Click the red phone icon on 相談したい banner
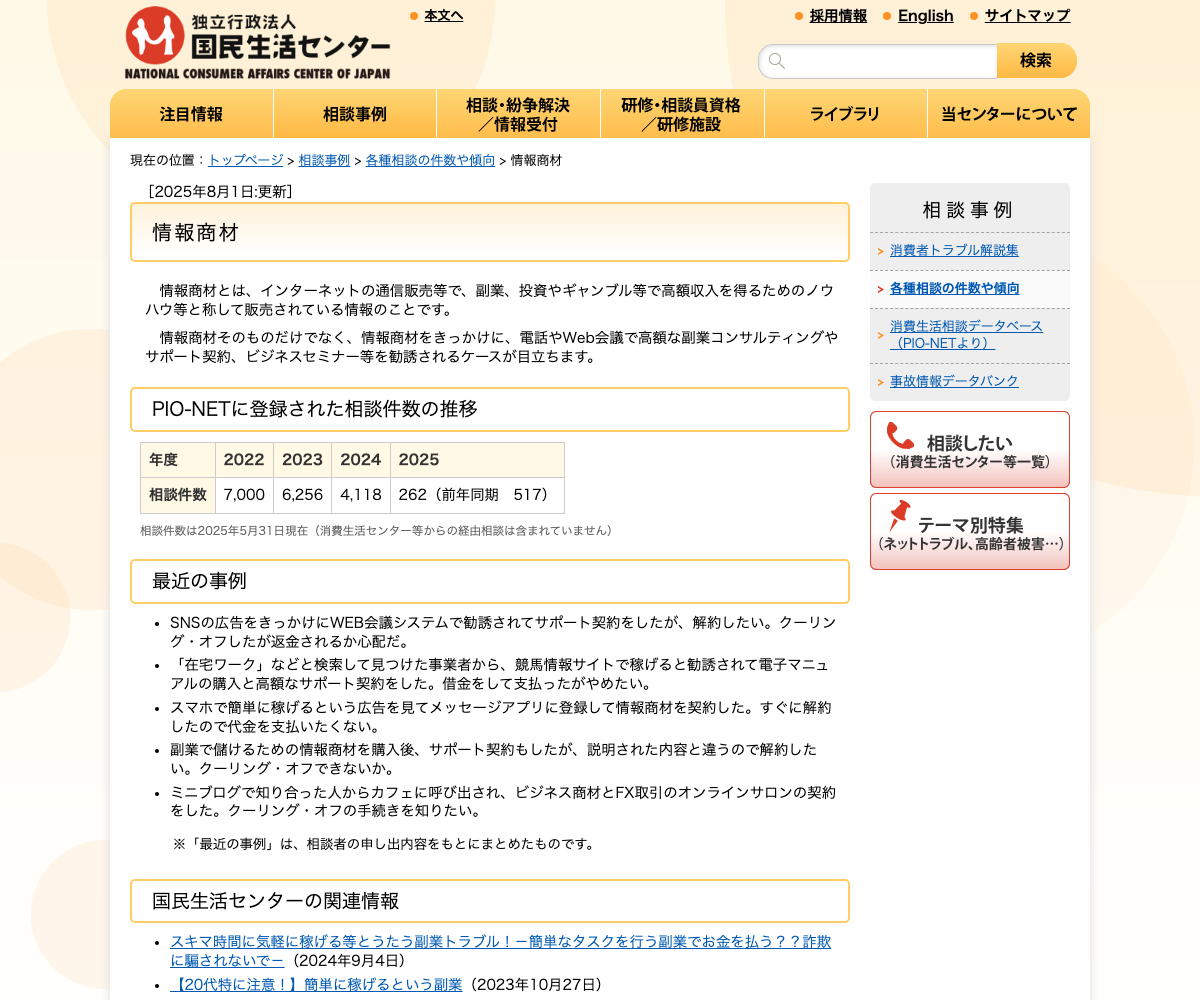The height and width of the screenshot is (1000, 1200). click(900, 436)
